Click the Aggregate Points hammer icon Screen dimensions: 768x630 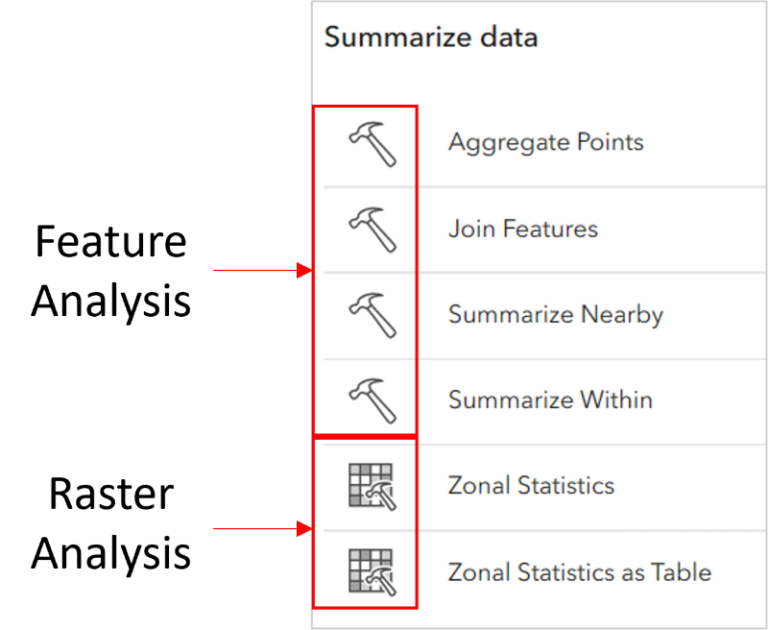[373, 144]
